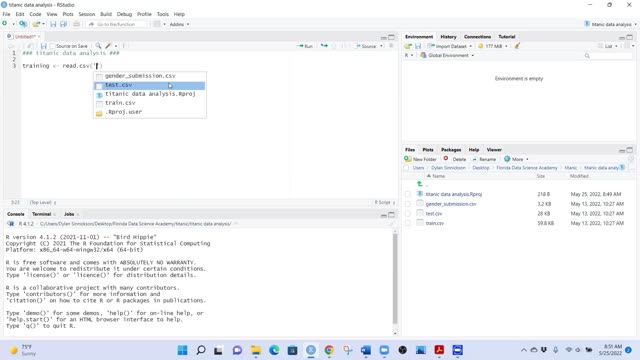The width and height of the screenshot is (640, 360).
Task: Open the Addins dropdown
Action: pyautogui.click(x=179, y=24)
